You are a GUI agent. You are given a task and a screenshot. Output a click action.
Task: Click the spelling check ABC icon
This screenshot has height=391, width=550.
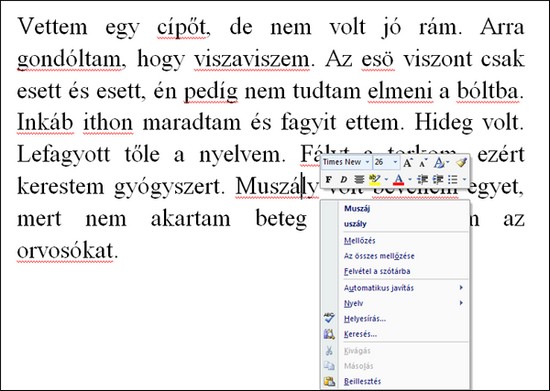[x=329, y=318]
